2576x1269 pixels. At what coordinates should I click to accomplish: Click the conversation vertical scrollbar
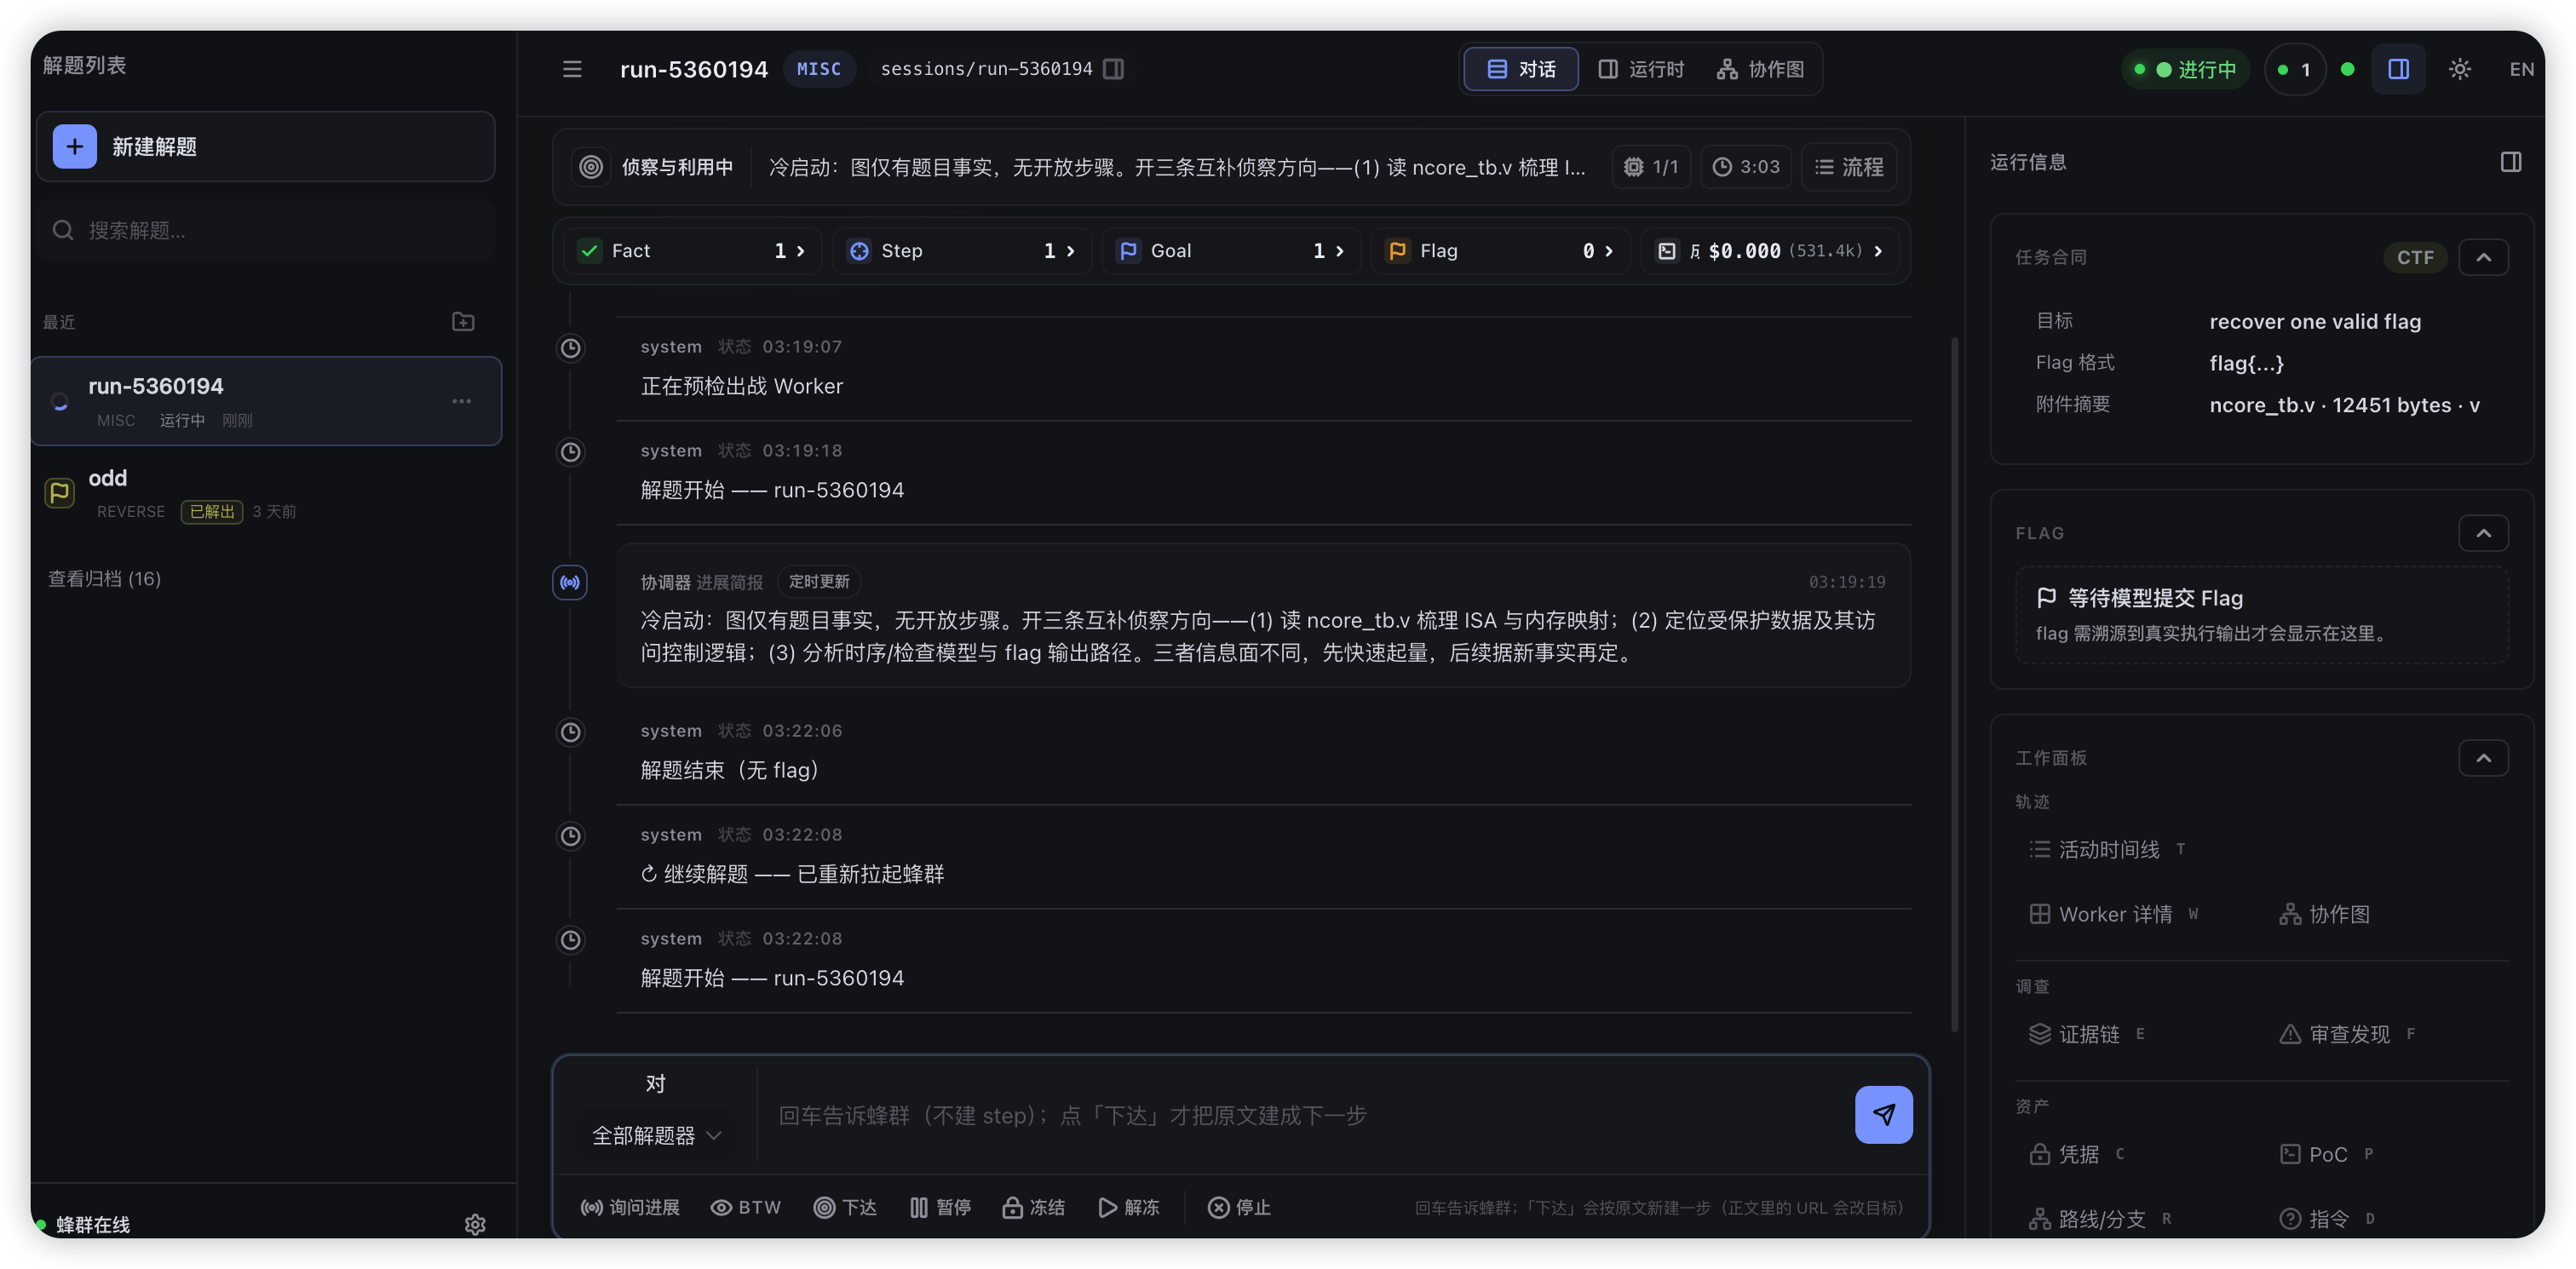coord(1954,685)
